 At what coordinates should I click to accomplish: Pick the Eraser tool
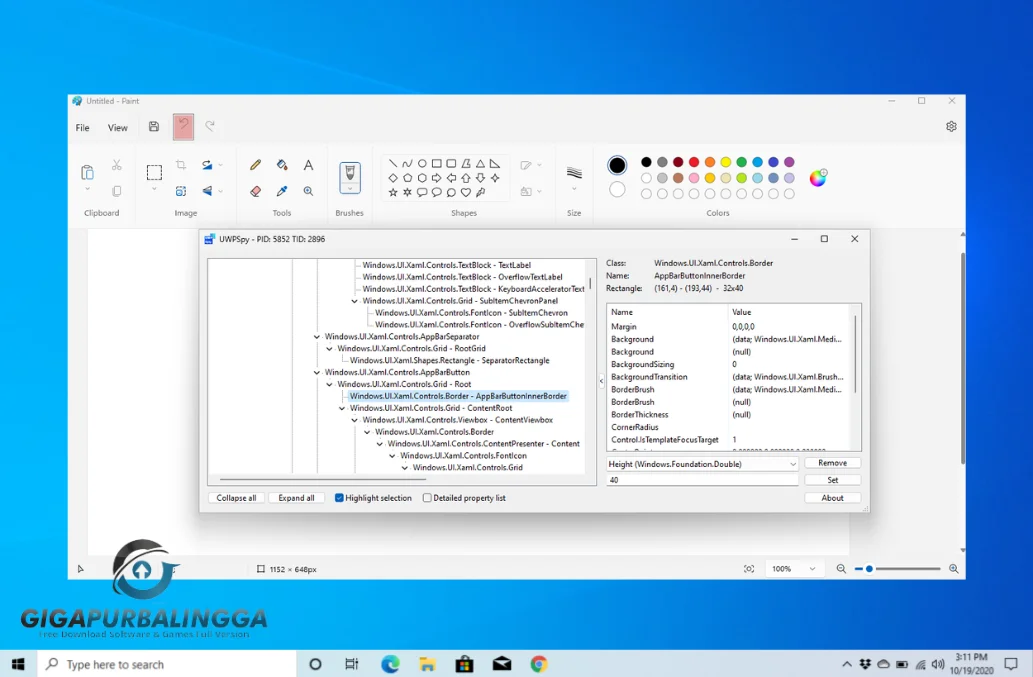tap(255, 191)
